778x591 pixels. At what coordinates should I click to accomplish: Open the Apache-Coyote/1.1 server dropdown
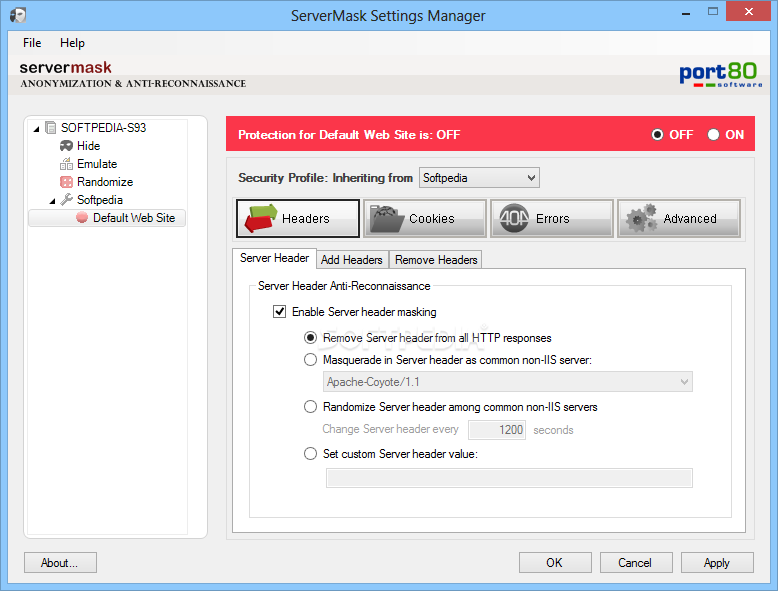tap(508, 382)
